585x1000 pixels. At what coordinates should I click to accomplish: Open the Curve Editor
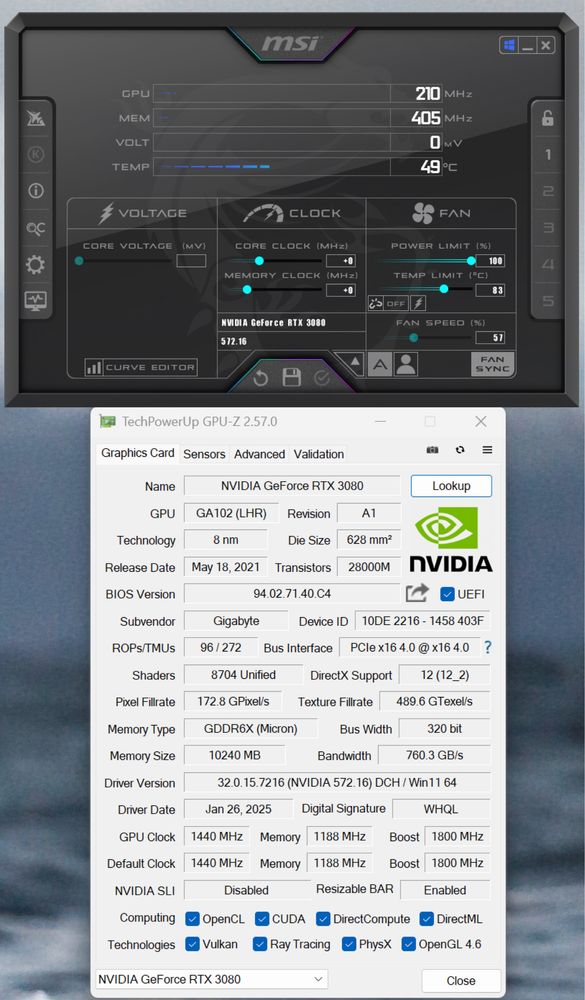click(141, 367)
